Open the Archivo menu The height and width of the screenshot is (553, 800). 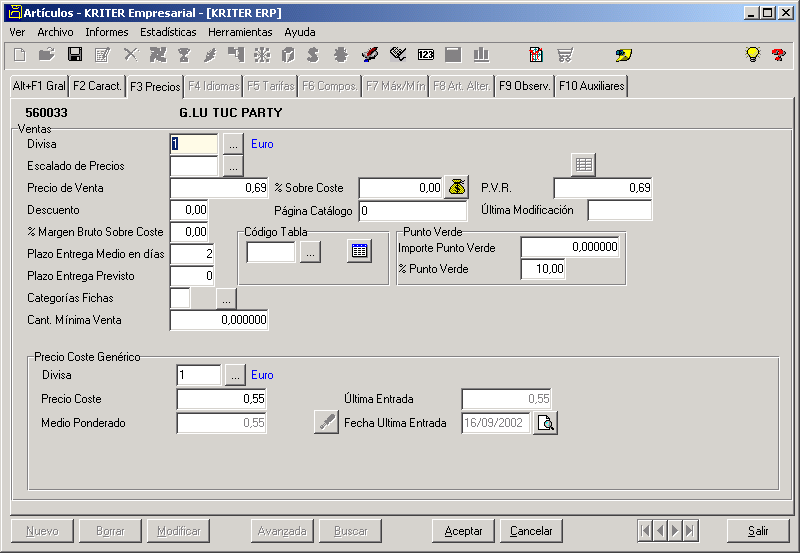pos(55,32)
